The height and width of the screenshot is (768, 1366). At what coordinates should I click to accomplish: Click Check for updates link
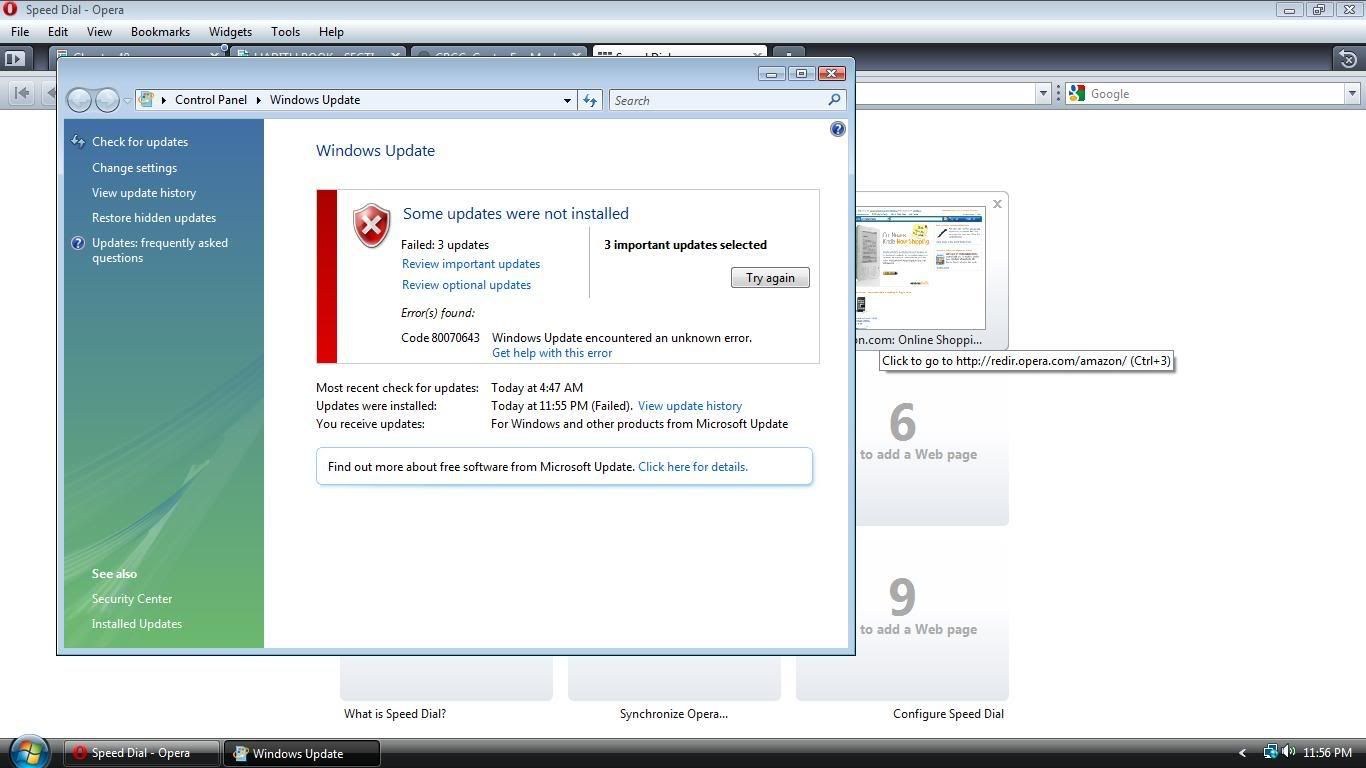(x=140, y=142)
